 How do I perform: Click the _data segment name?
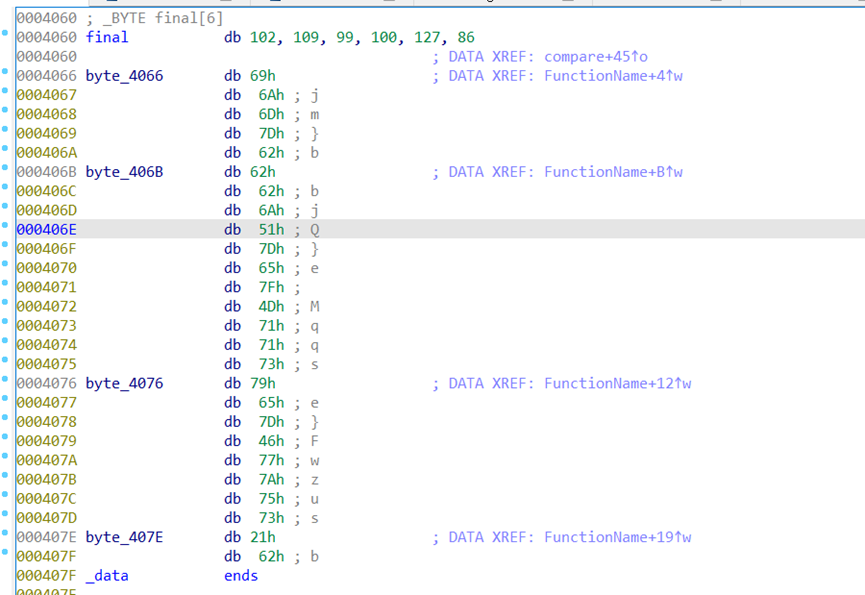click(x=107, y=576)
